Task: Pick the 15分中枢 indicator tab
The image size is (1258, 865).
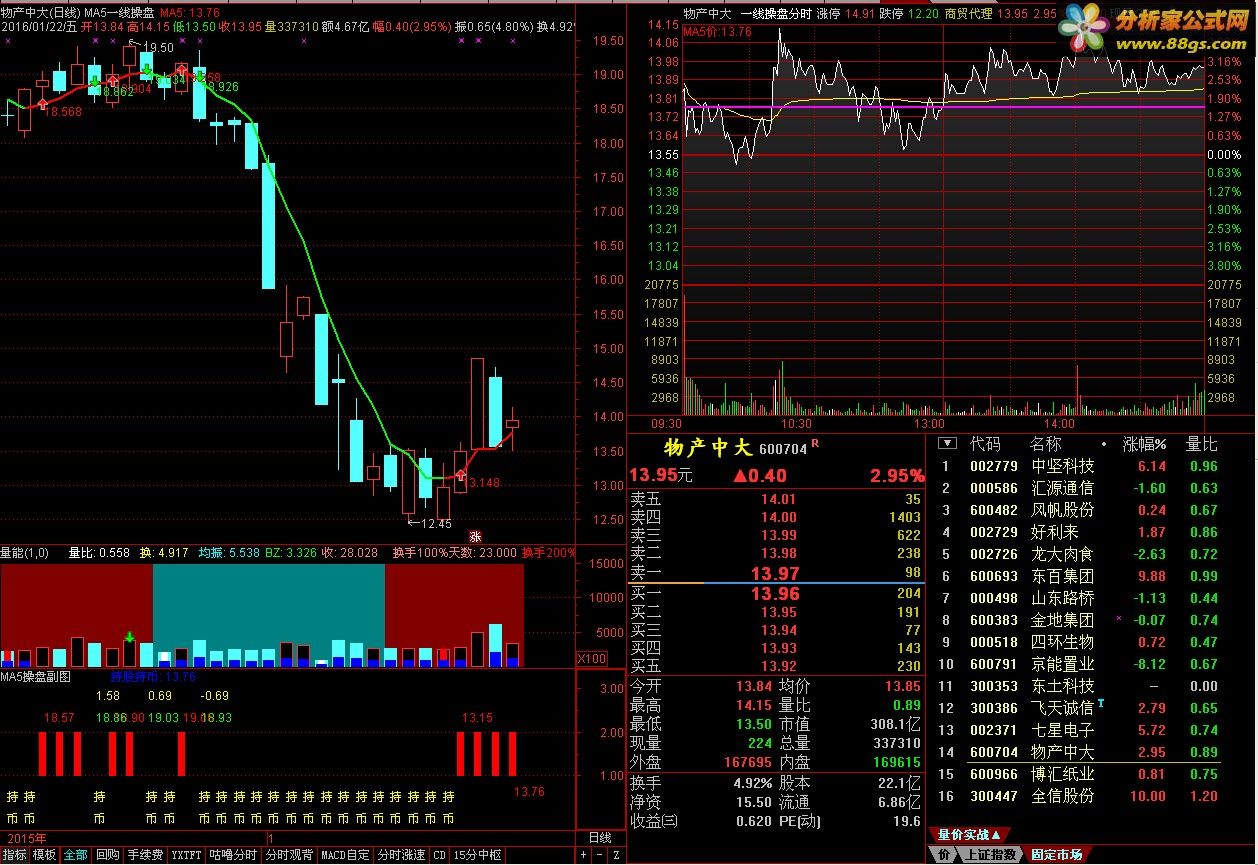Action: (477, 855)
